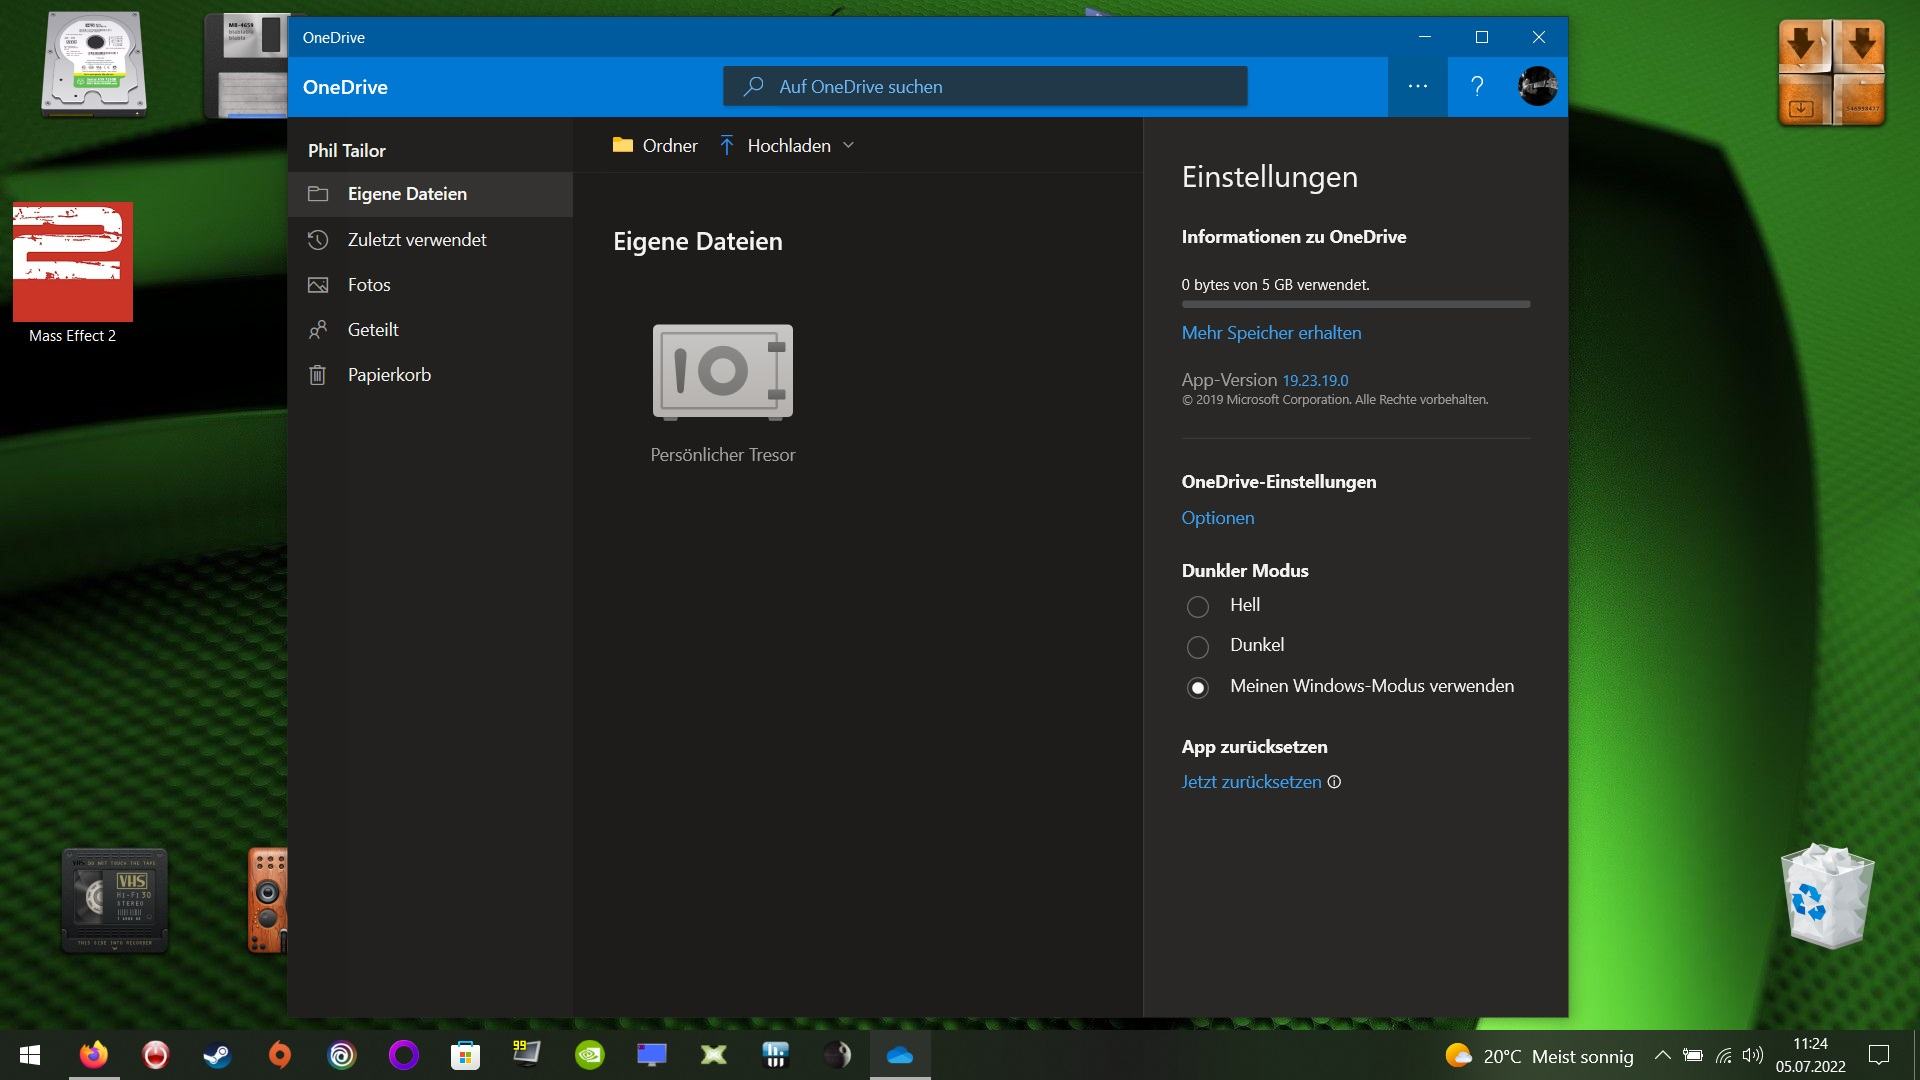The image size is (1920, 1080).
Task: Open the three-dots more menu in OneDrive header
Action: [1417, 87]
